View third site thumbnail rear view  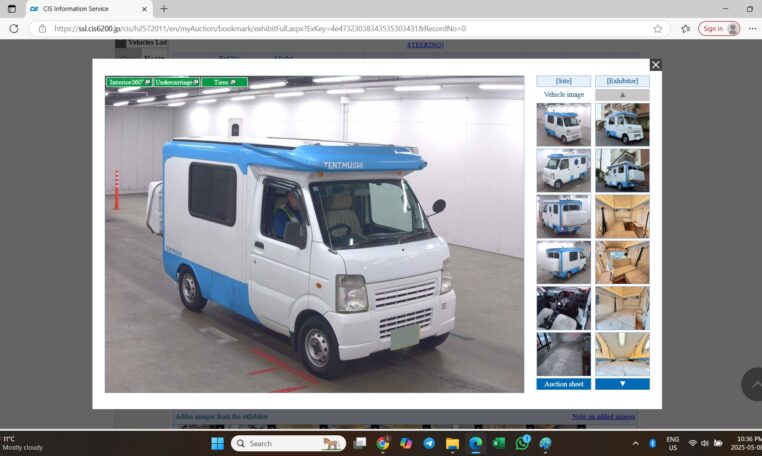(x=564, y=216)
